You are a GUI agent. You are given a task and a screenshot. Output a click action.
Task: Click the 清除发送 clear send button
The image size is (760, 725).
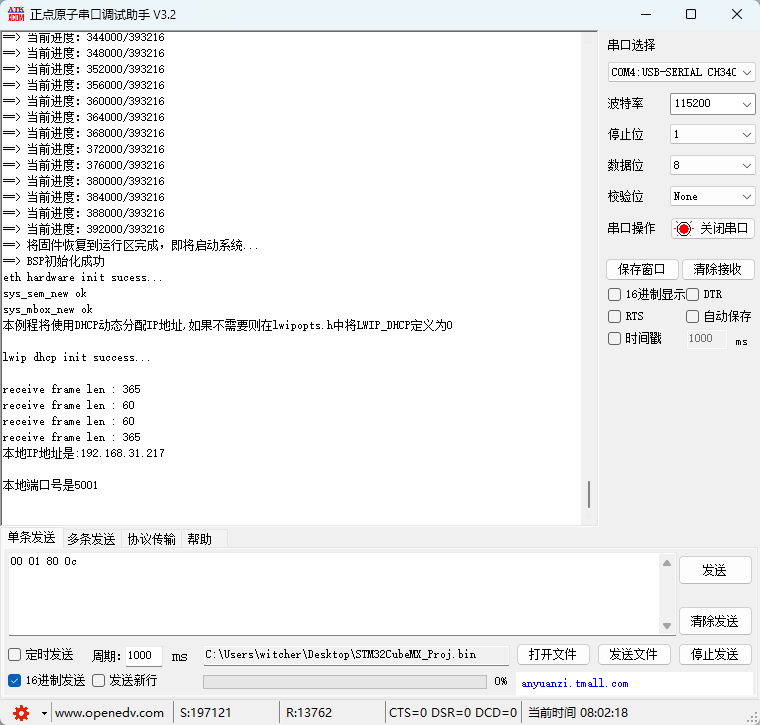point(715,621)
